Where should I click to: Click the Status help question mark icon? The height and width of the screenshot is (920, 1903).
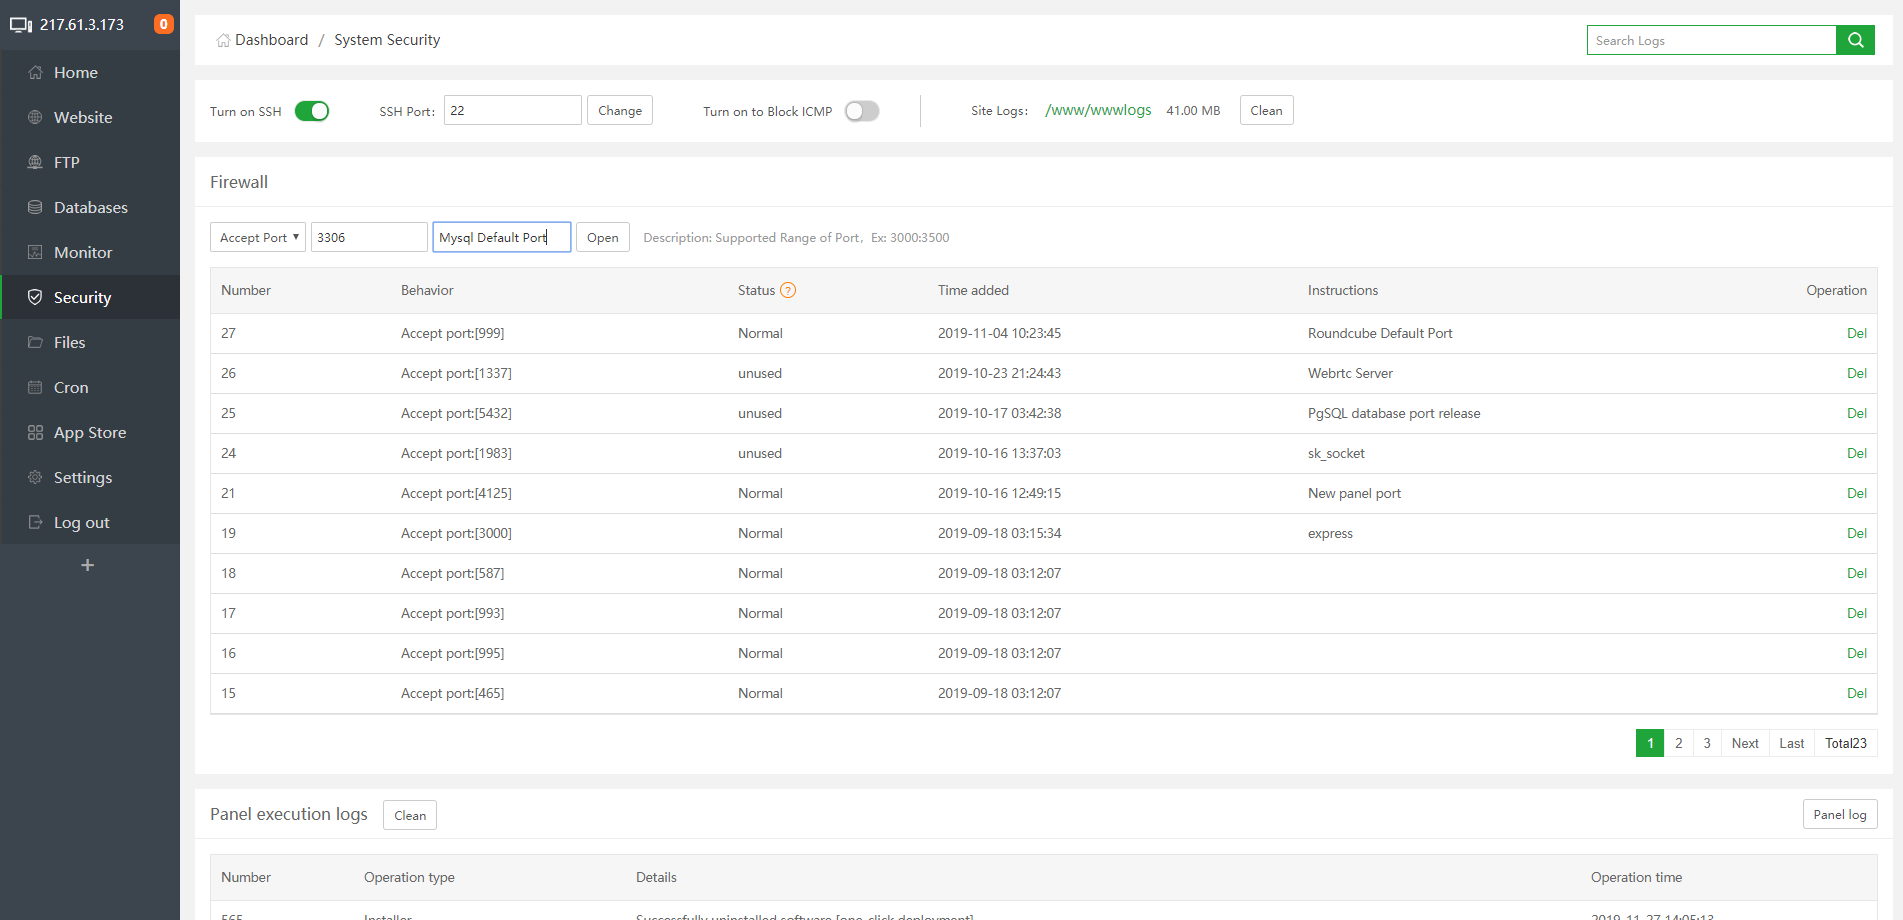(x=788, y=290)
